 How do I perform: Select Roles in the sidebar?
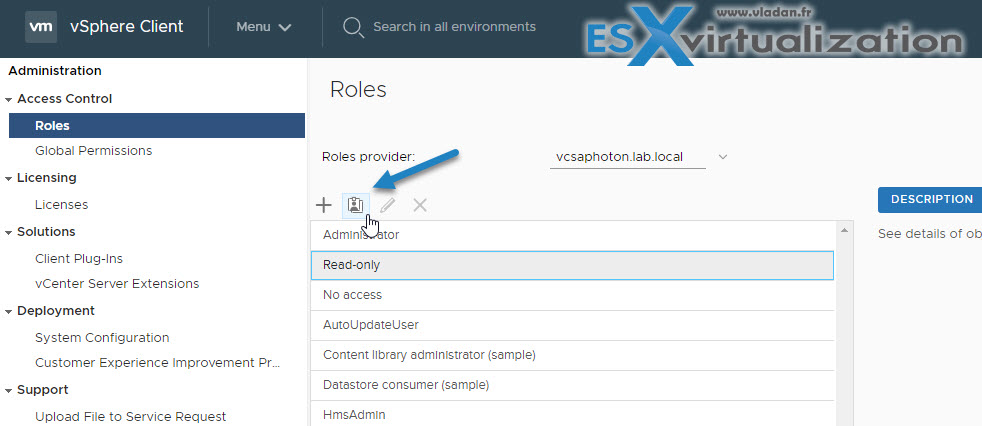(157, 125)
